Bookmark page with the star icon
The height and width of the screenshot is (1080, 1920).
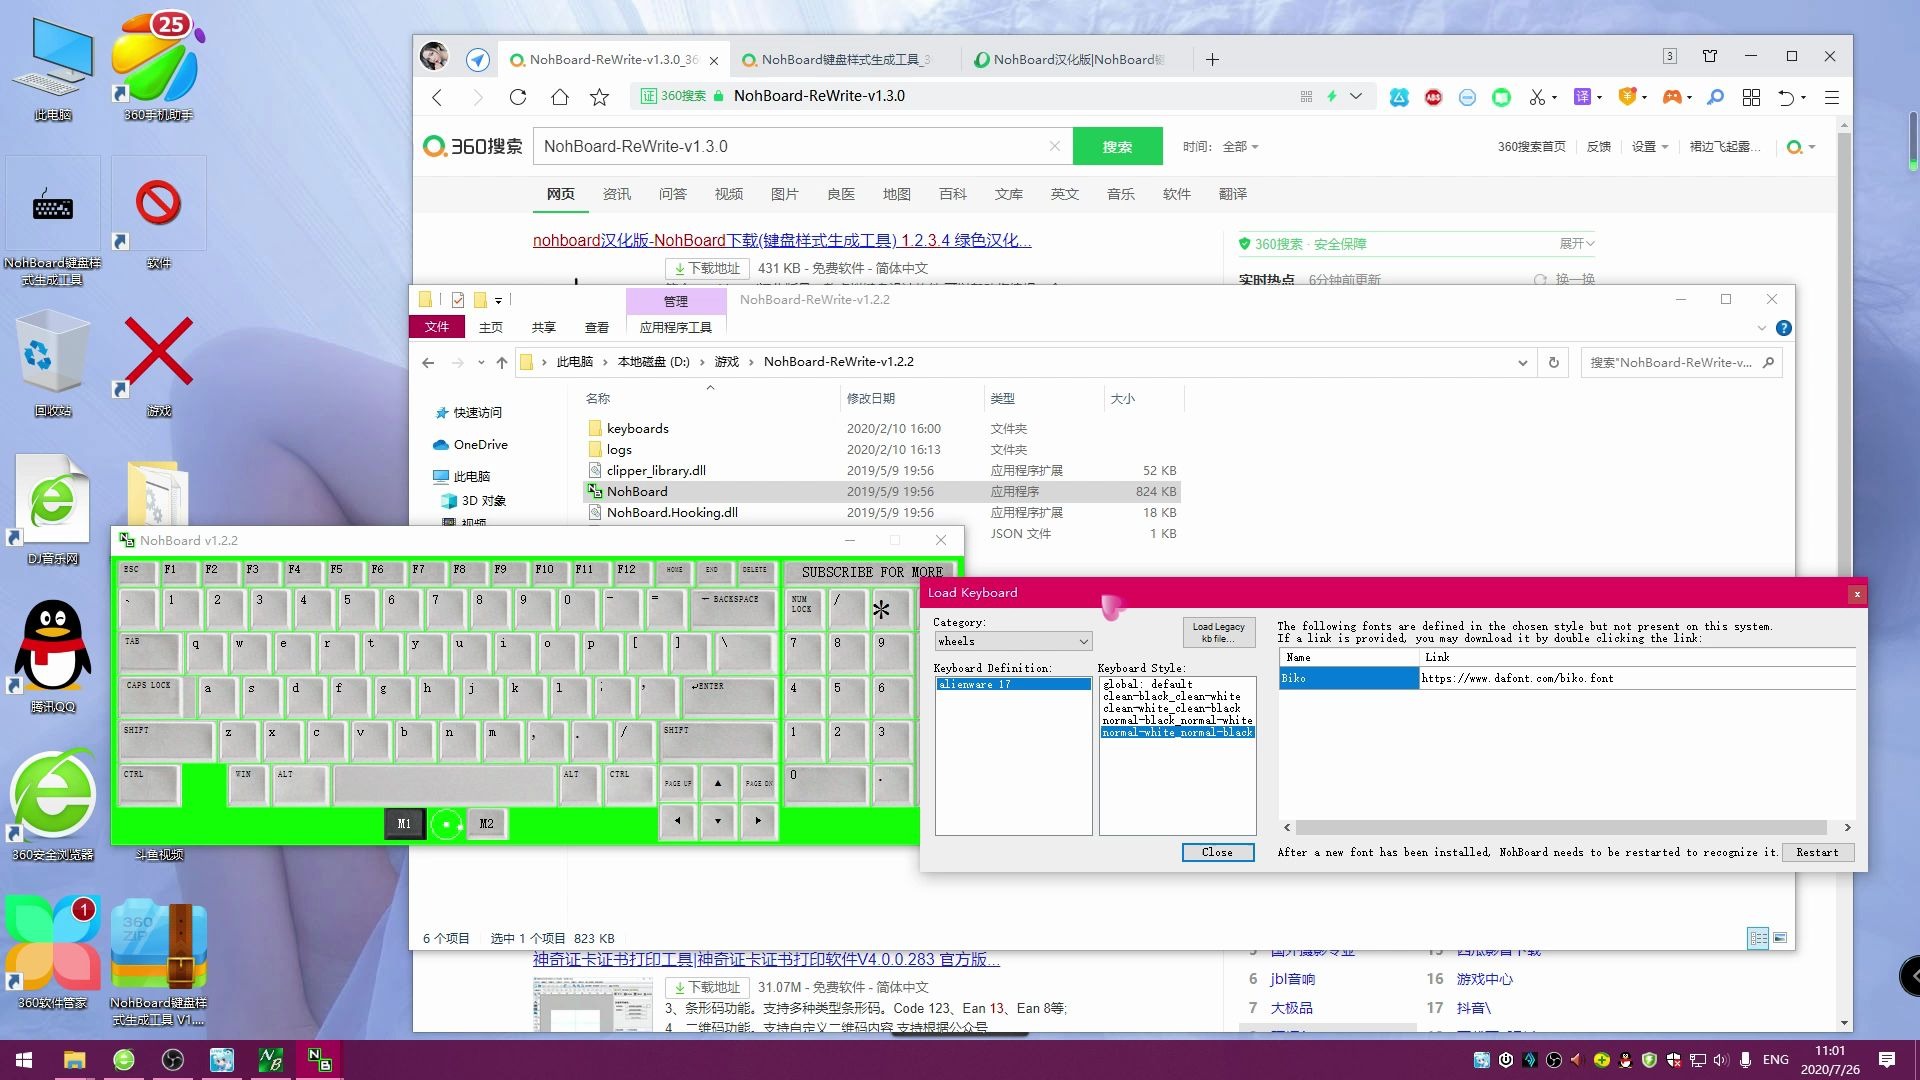point(599,97)
